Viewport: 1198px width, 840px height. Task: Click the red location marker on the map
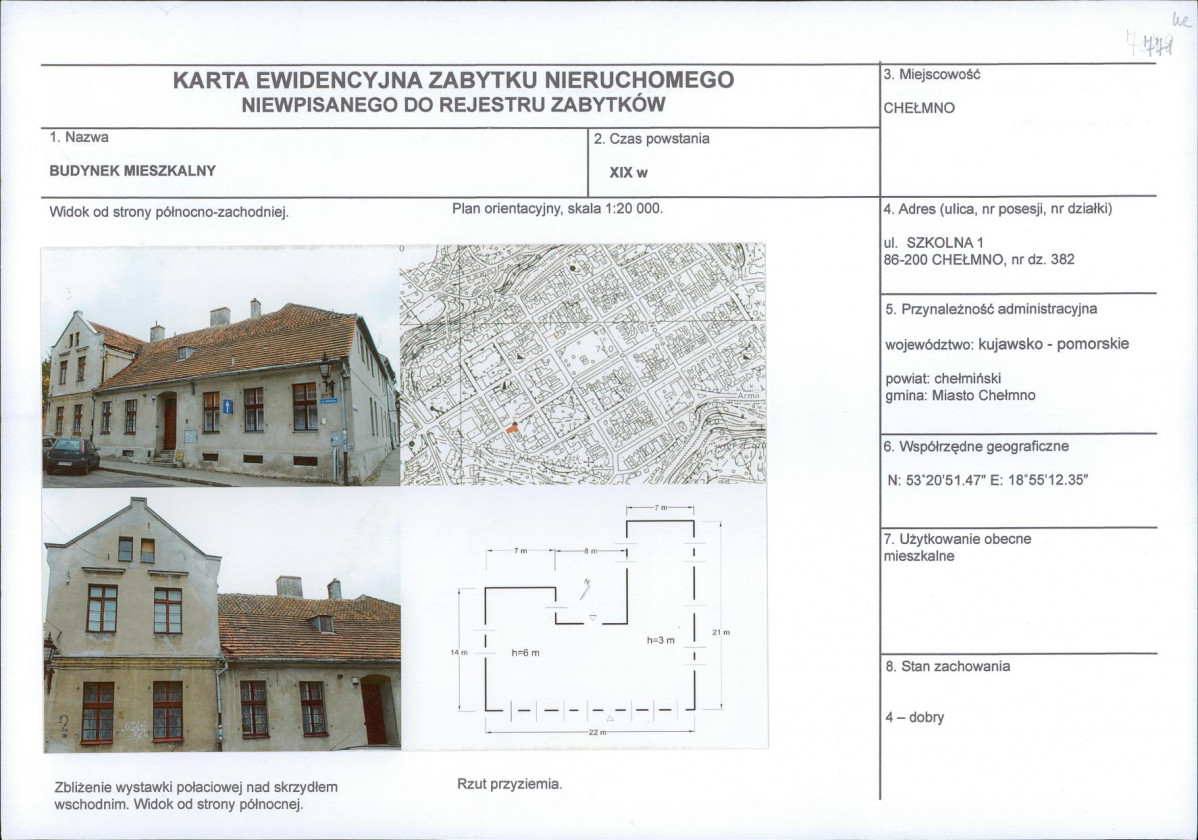click(514, 427)
